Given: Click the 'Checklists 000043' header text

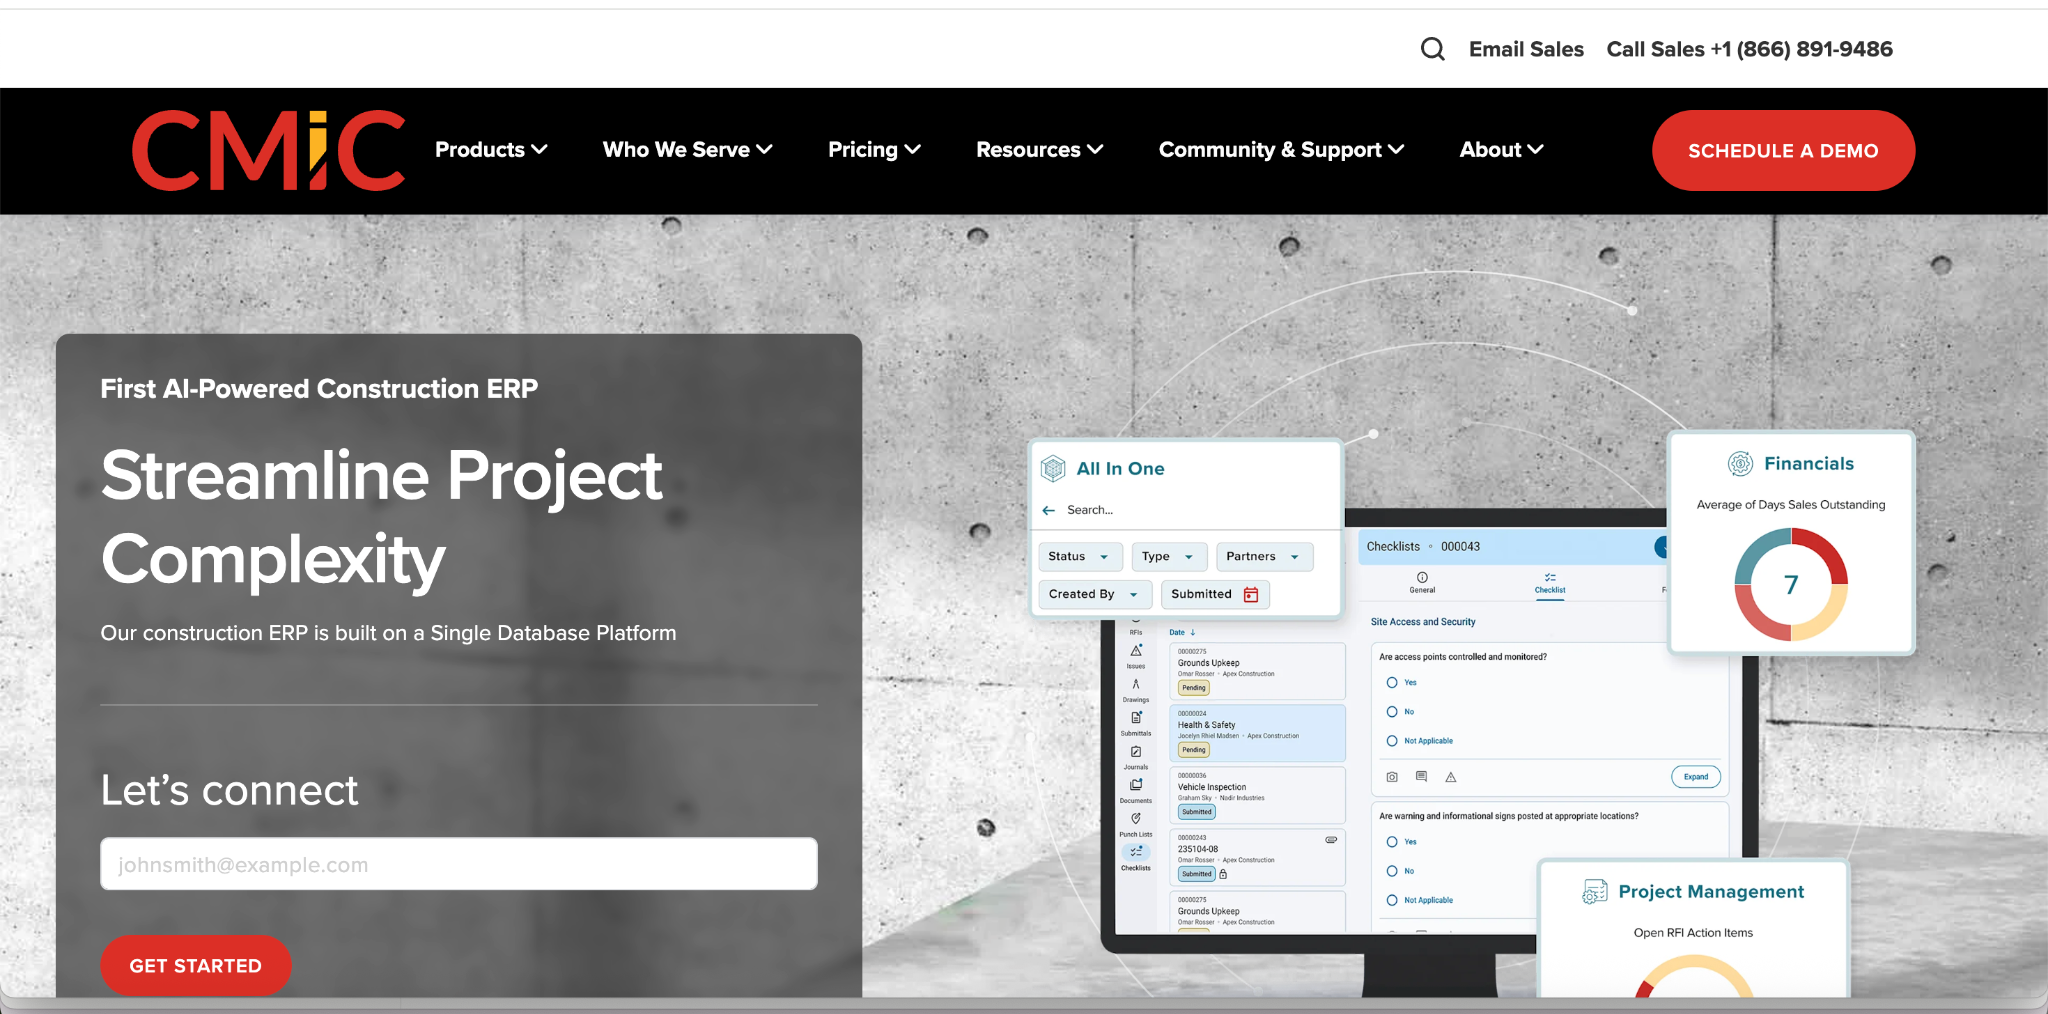Looking at the screenshot, I should coord(1423,547).
